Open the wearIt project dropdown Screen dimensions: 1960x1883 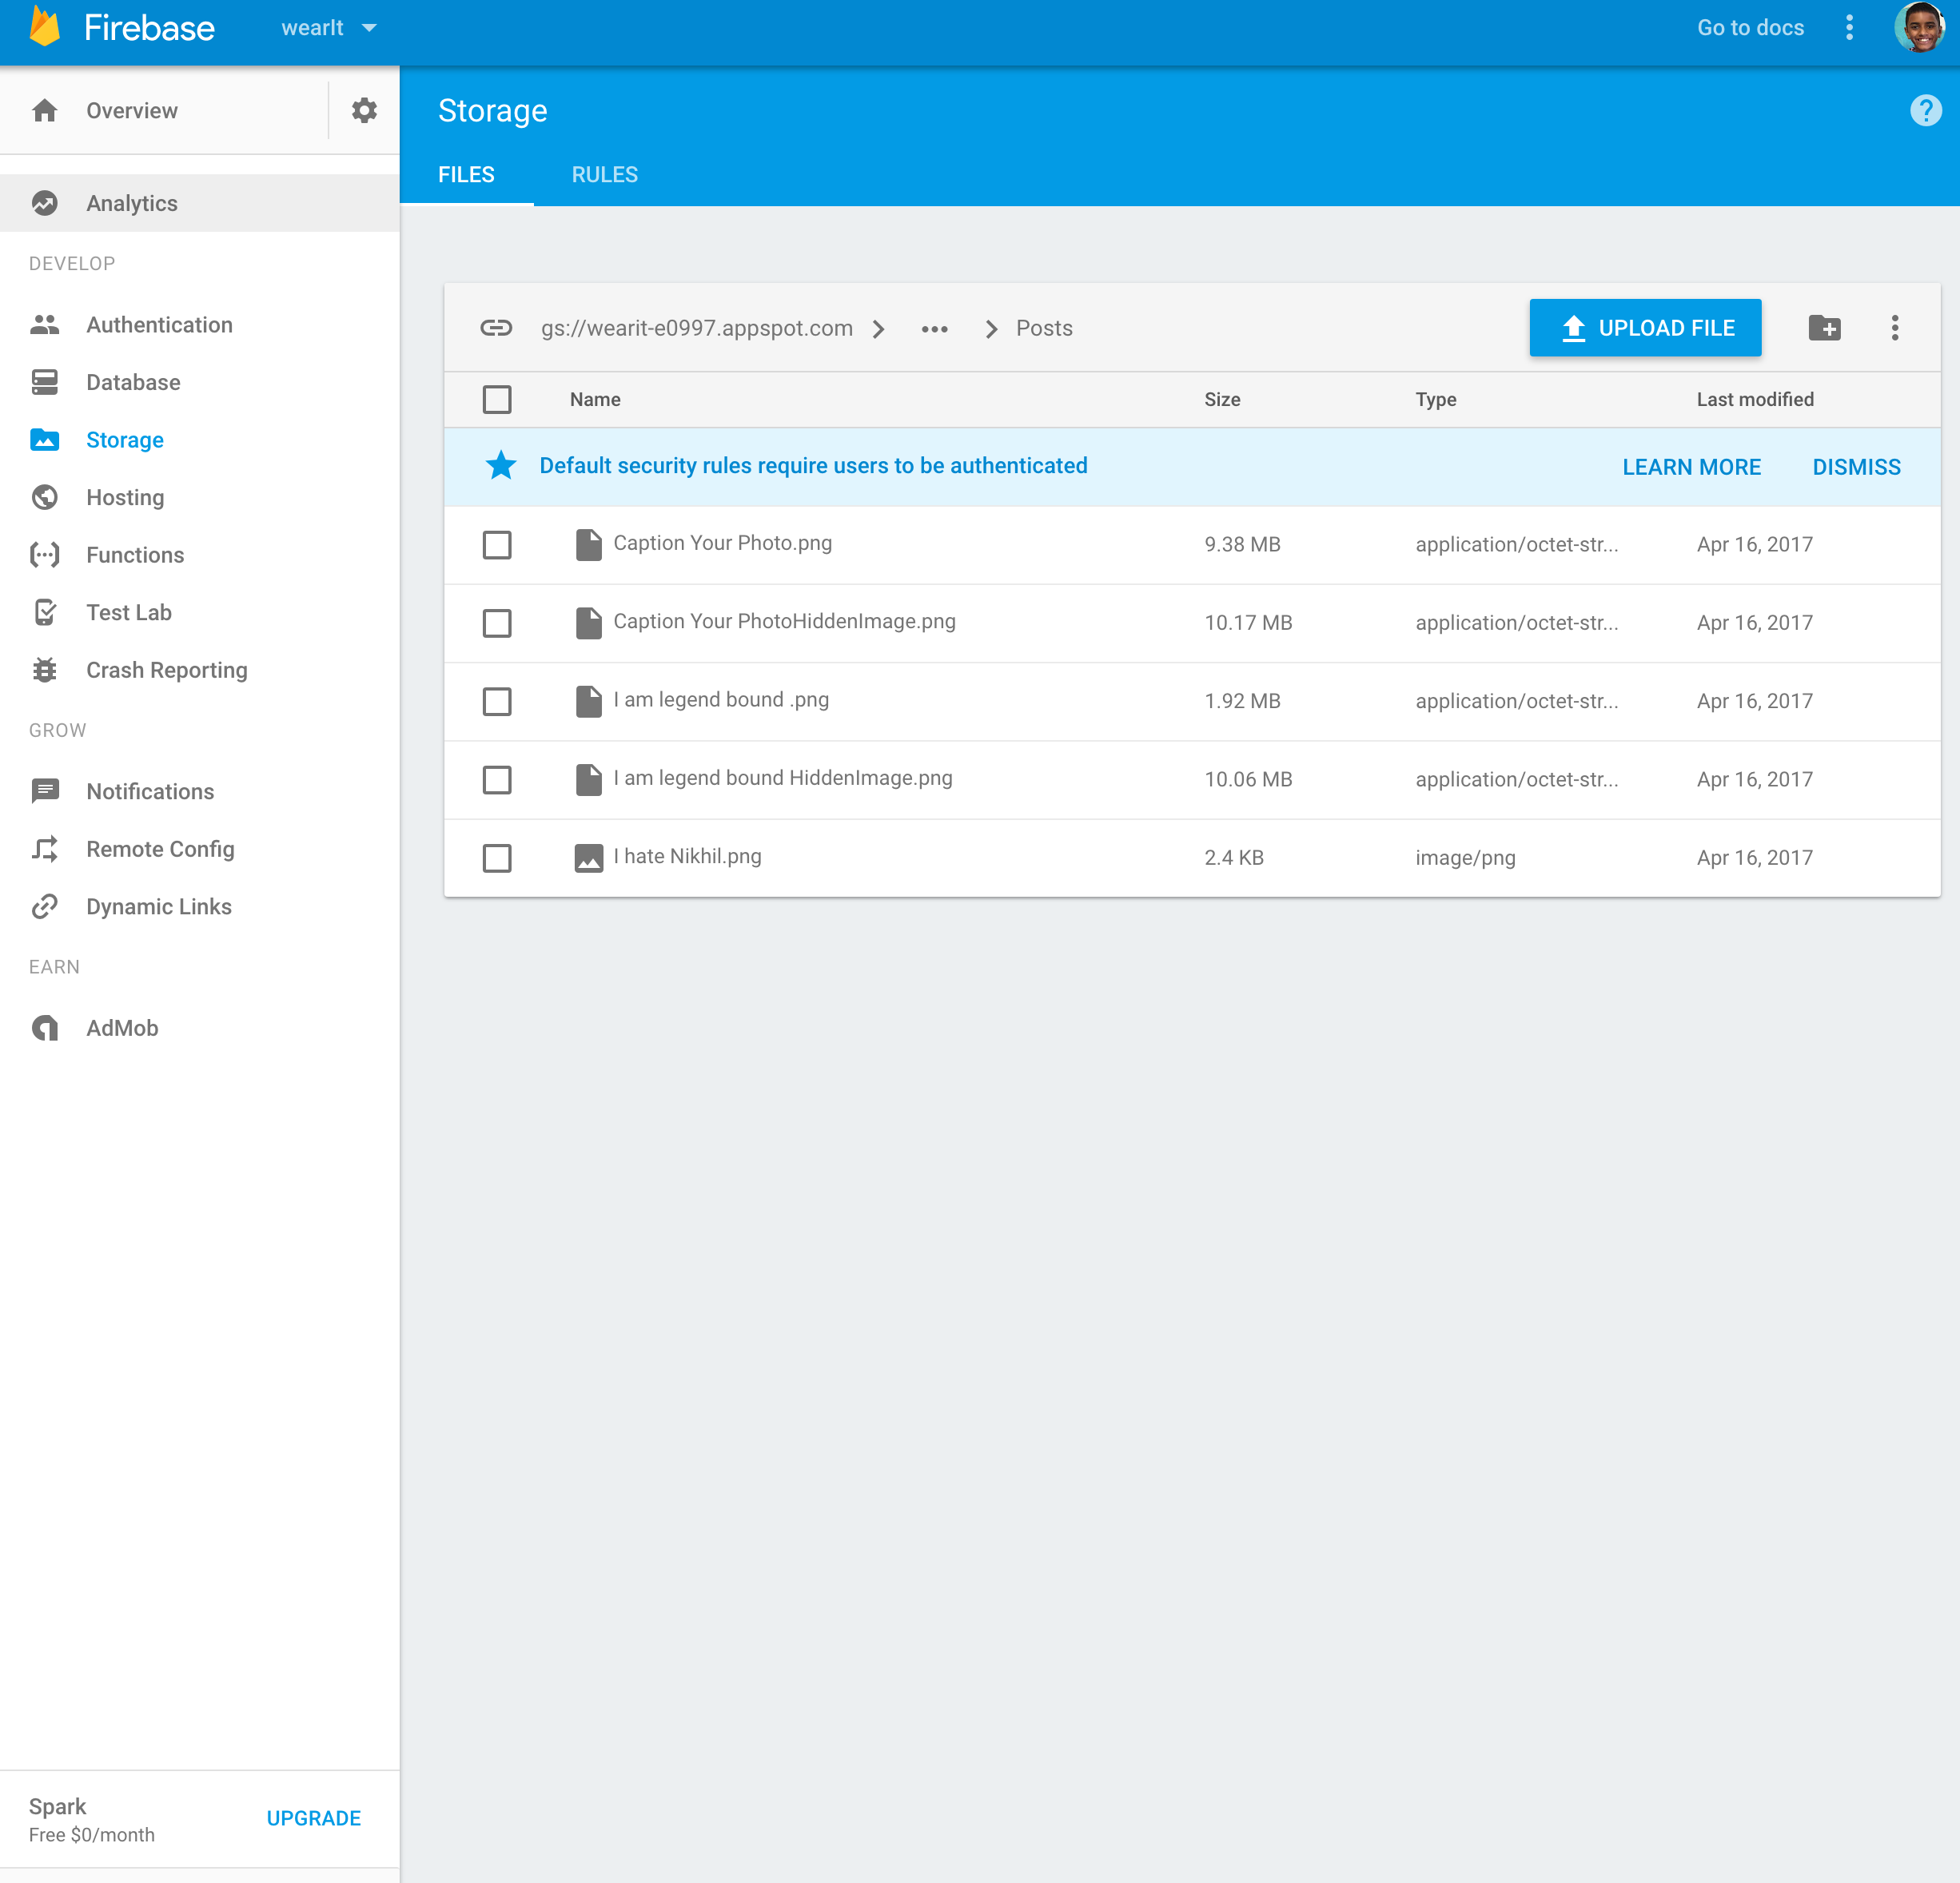(x=329, y=28)
